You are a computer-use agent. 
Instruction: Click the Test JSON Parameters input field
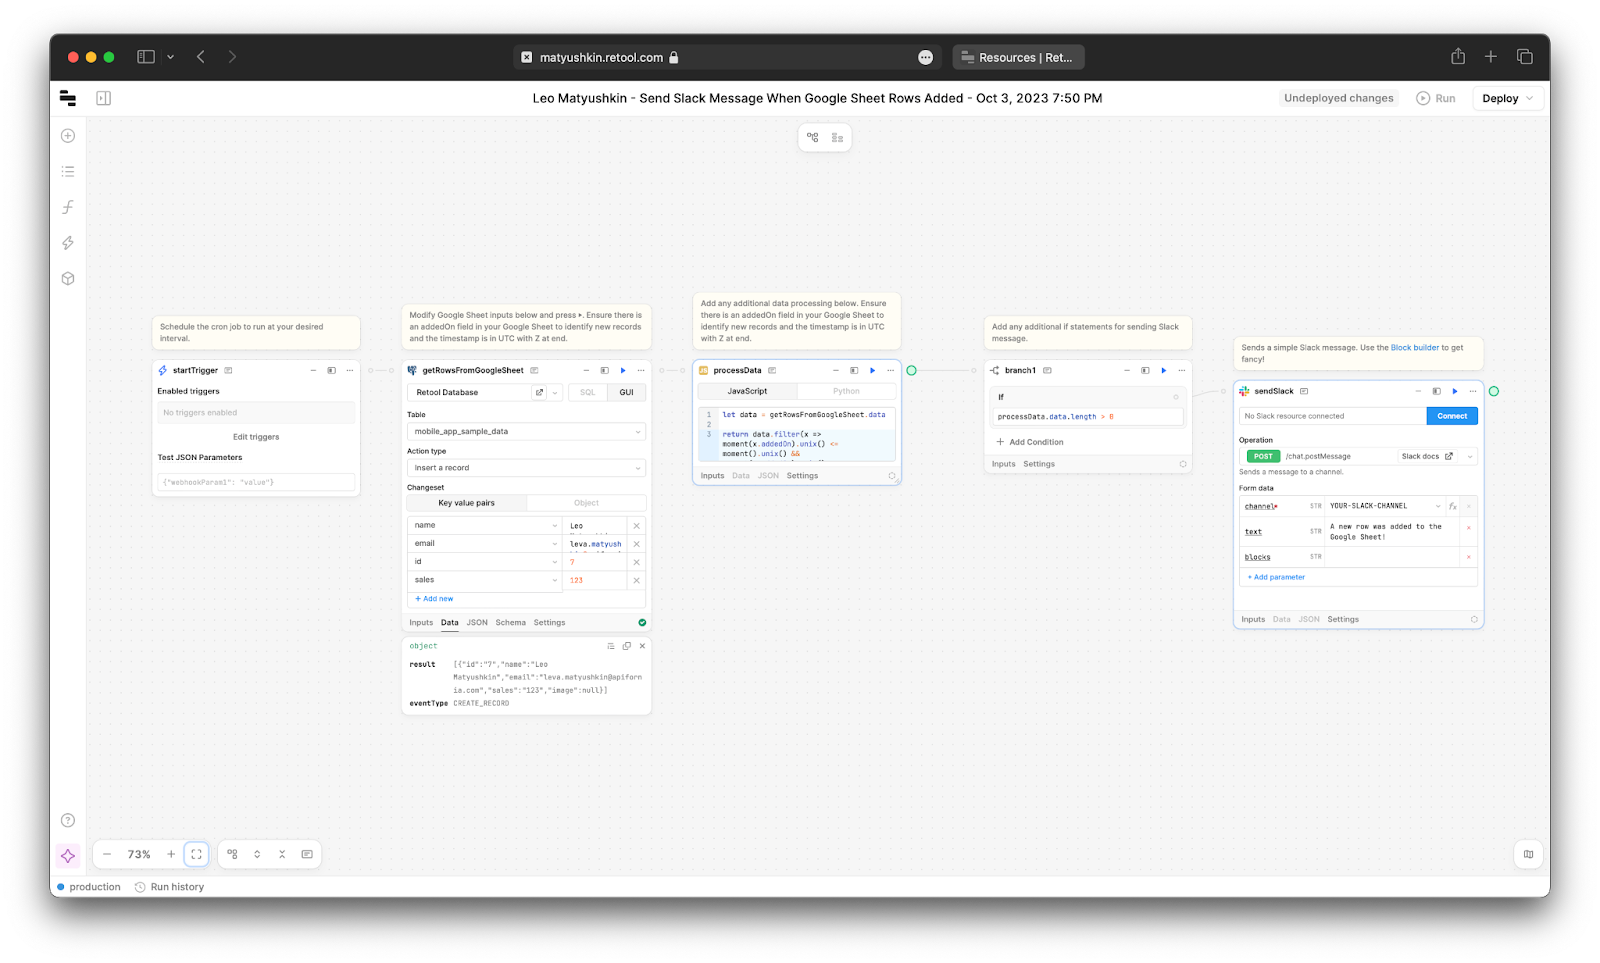[257, 482]
